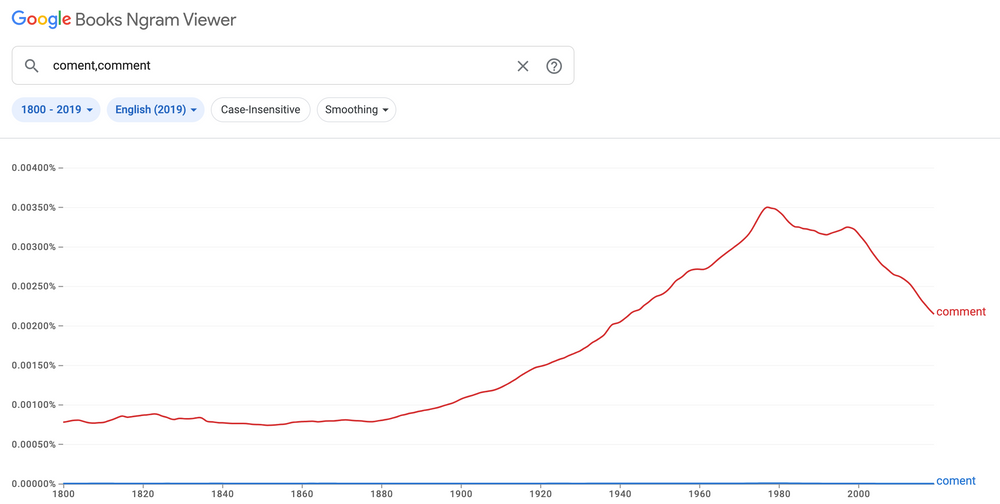Clear the search query with X icon
This screenshot has height=504, width=1000.
[x=523, y=66]
